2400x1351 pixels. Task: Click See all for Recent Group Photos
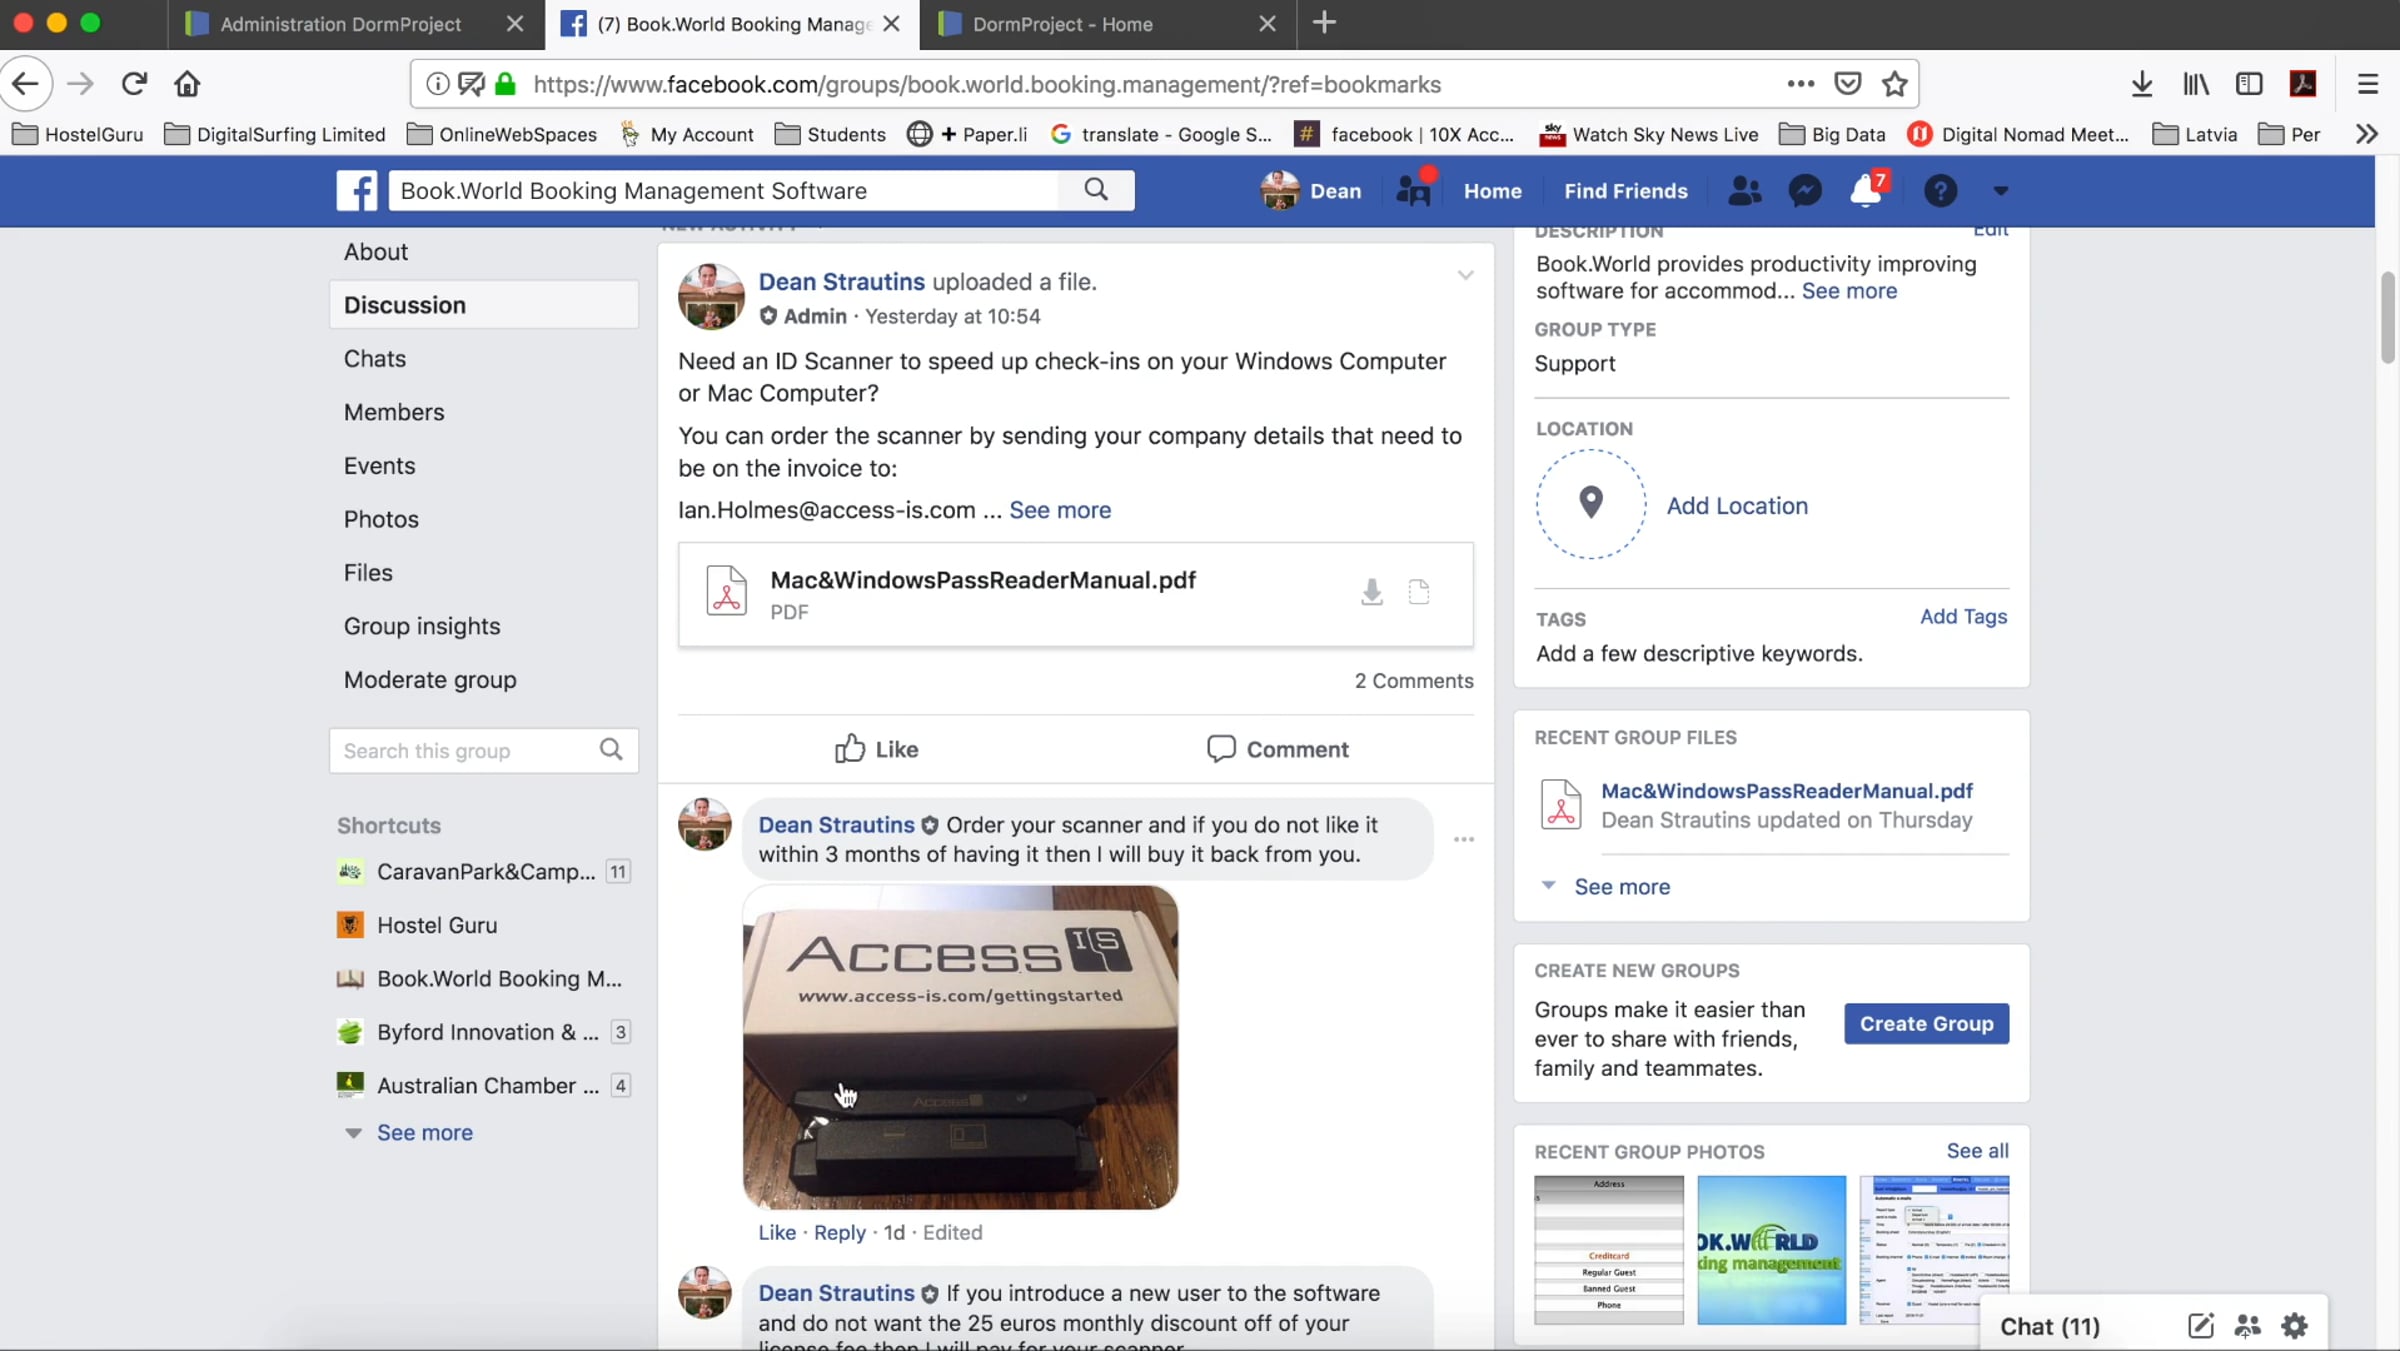(x=1977, y=1151)
